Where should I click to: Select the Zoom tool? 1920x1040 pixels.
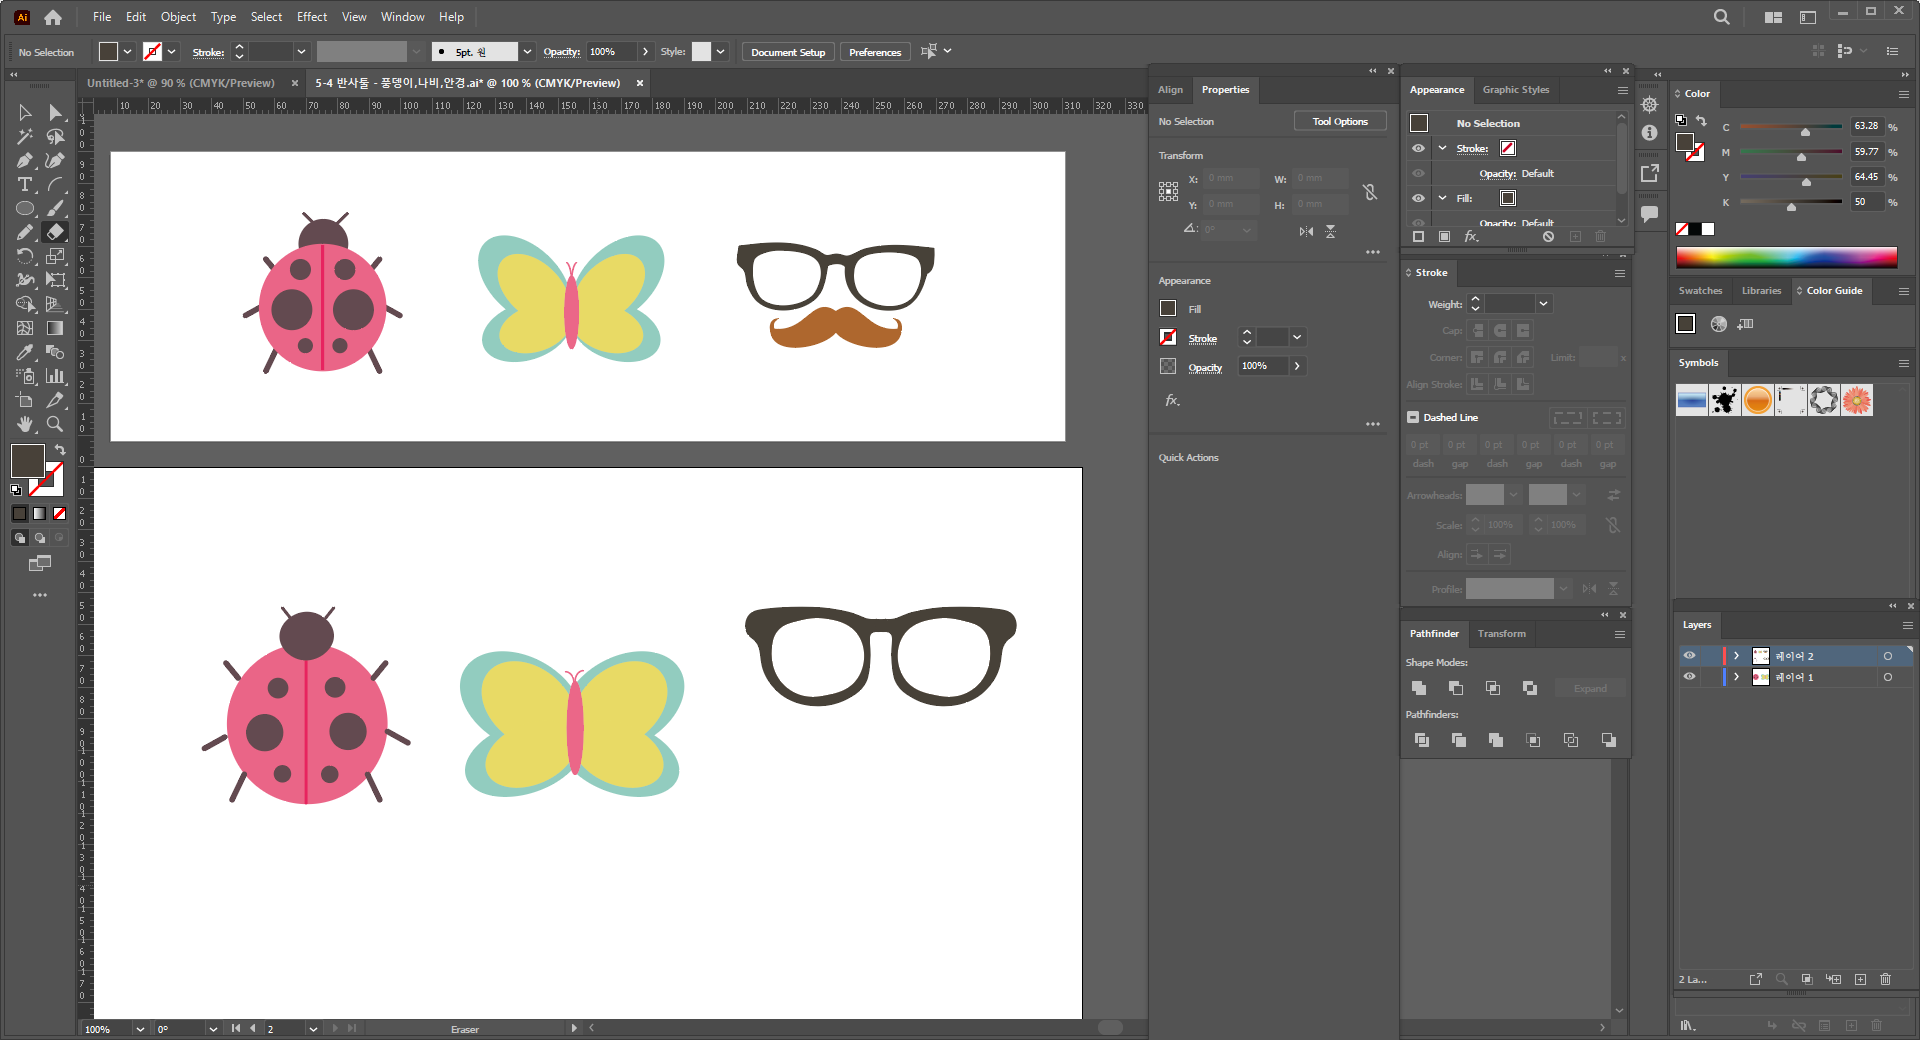55,425
